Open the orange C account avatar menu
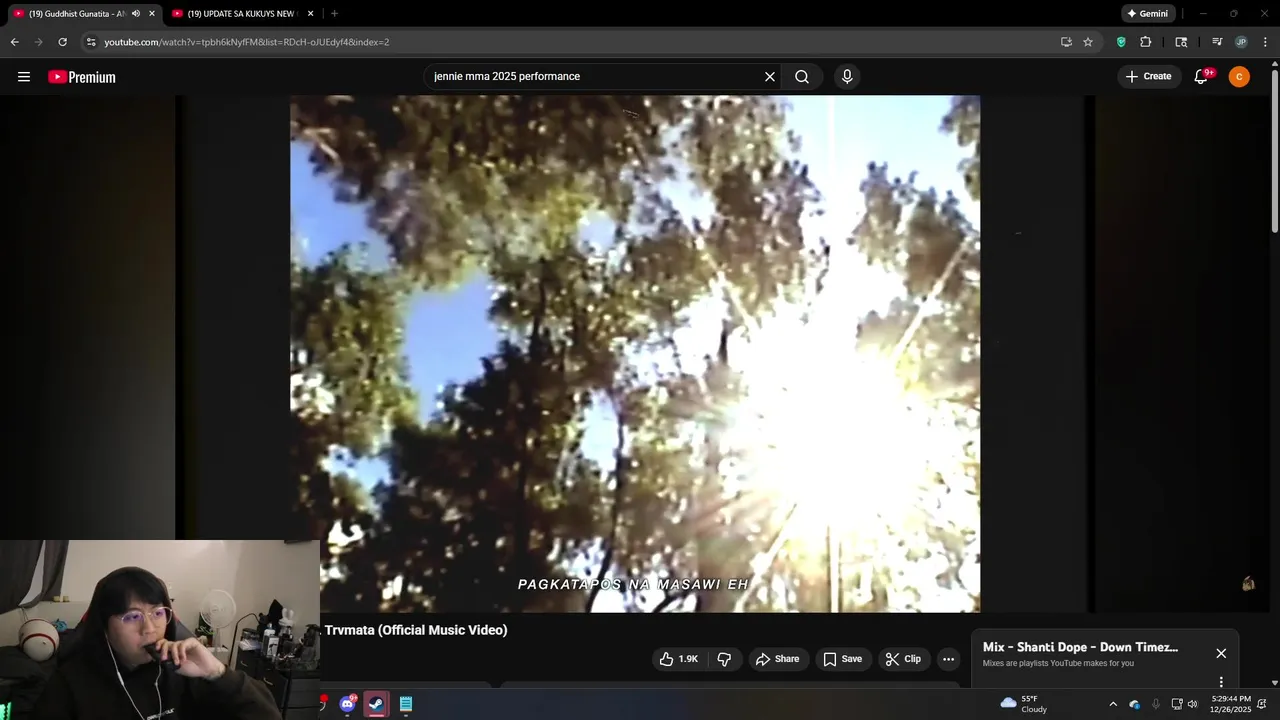1280x720 pixels. tap(1239, 77)
